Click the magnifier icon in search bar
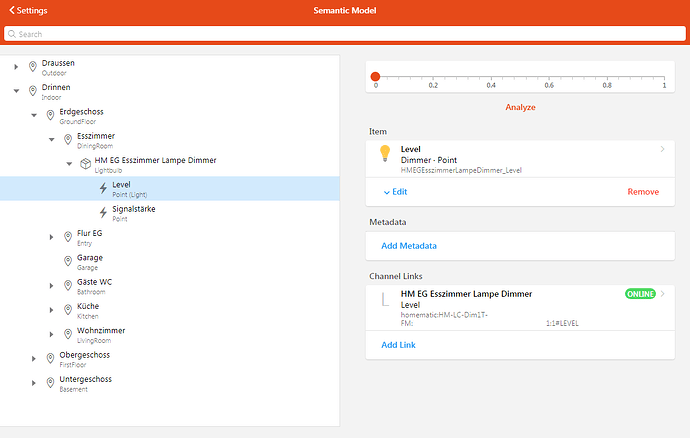This screenshot has height=438, width=690. pyautogui.click(x=11, y=34)
